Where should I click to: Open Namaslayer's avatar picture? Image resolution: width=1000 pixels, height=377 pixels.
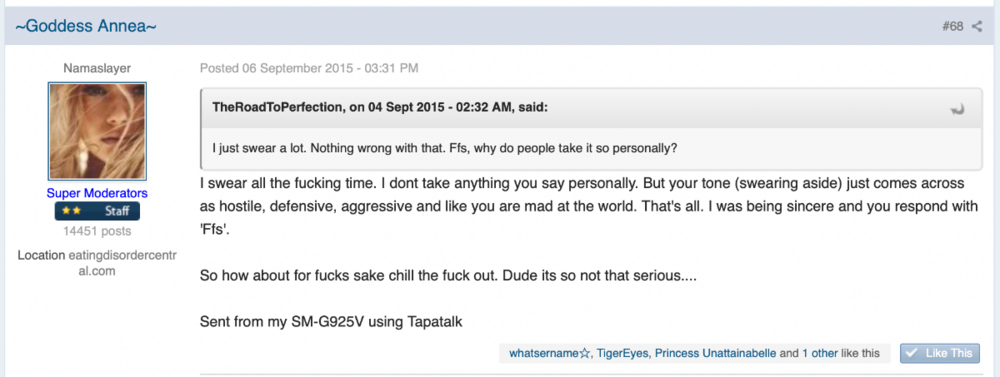pos(97,131)
